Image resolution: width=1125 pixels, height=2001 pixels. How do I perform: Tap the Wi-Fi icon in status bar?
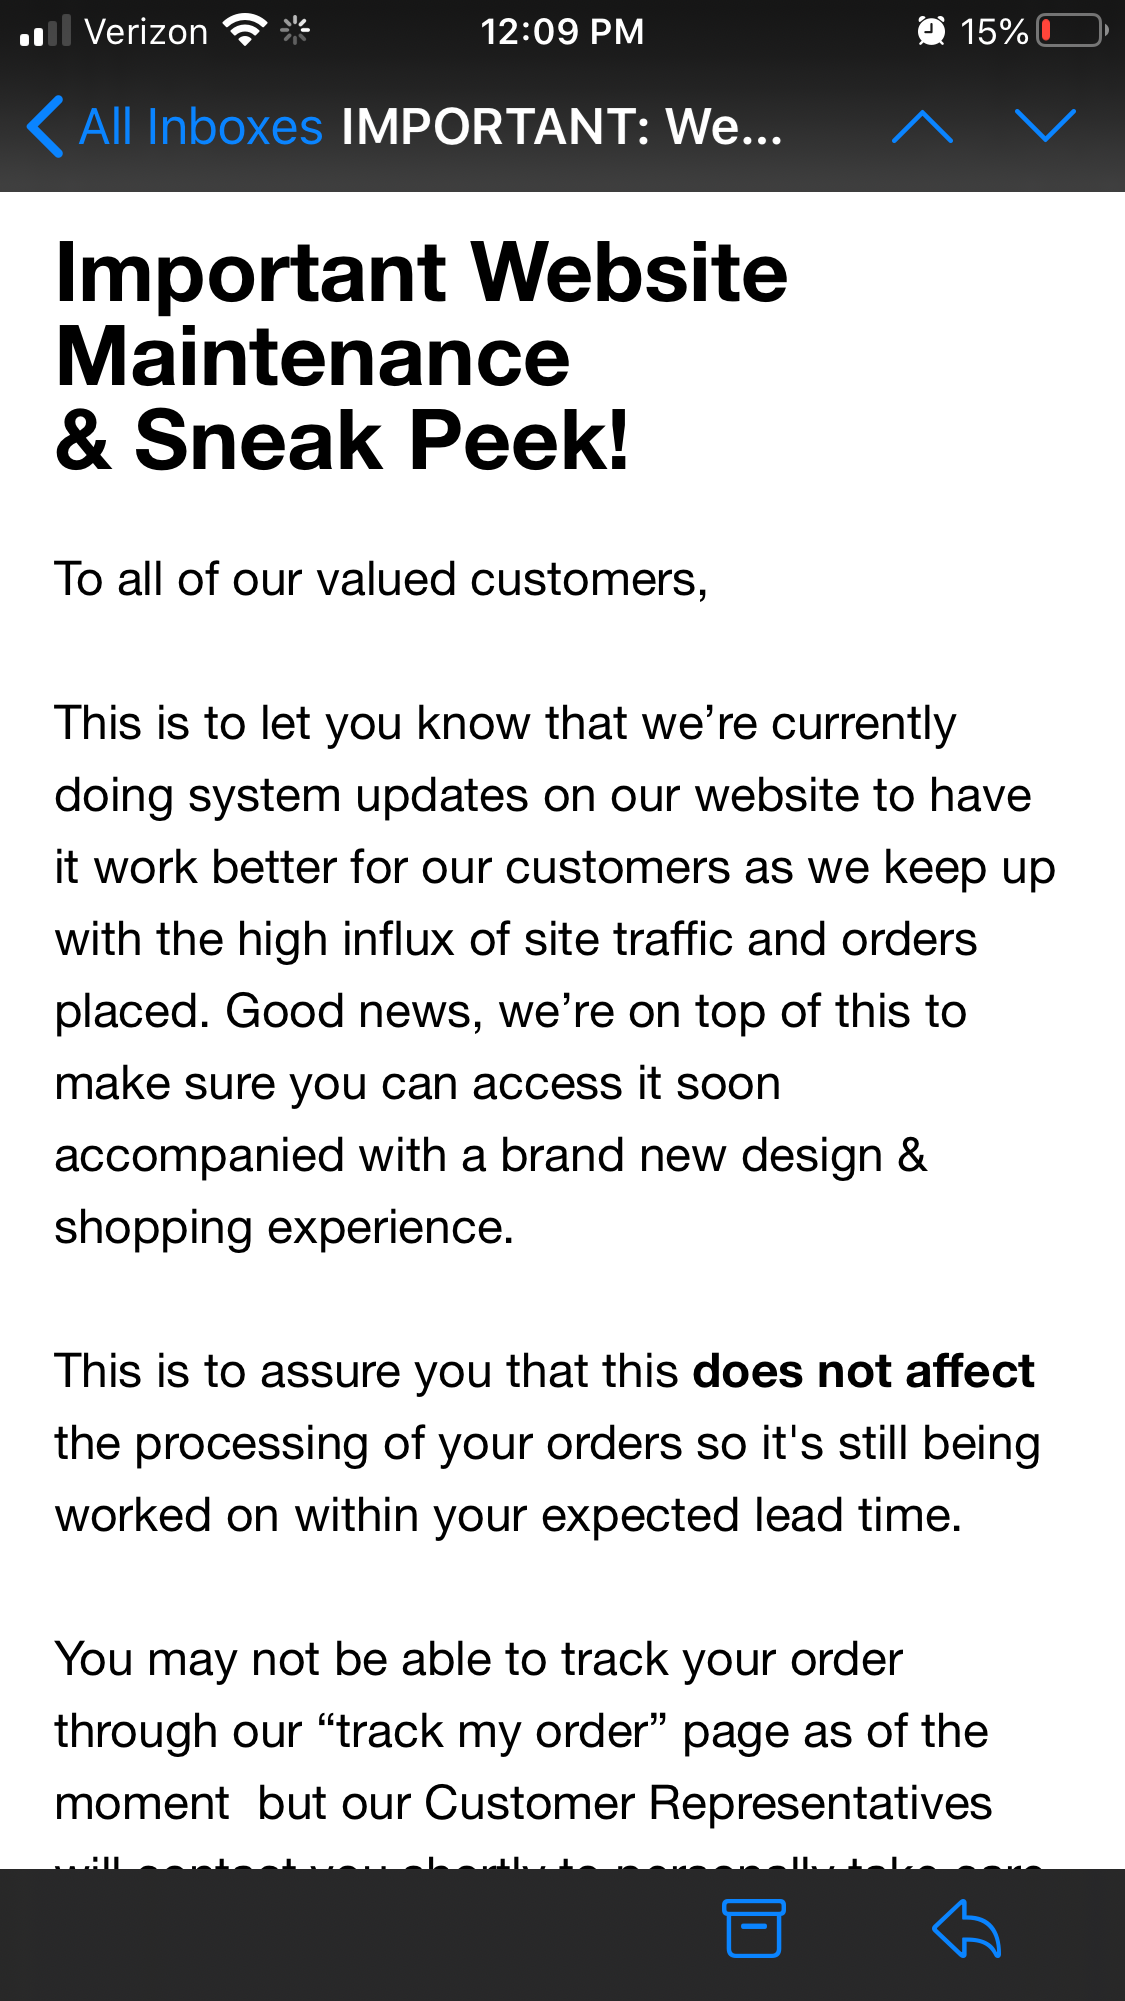pyautogui.click(x=244, y=31)
